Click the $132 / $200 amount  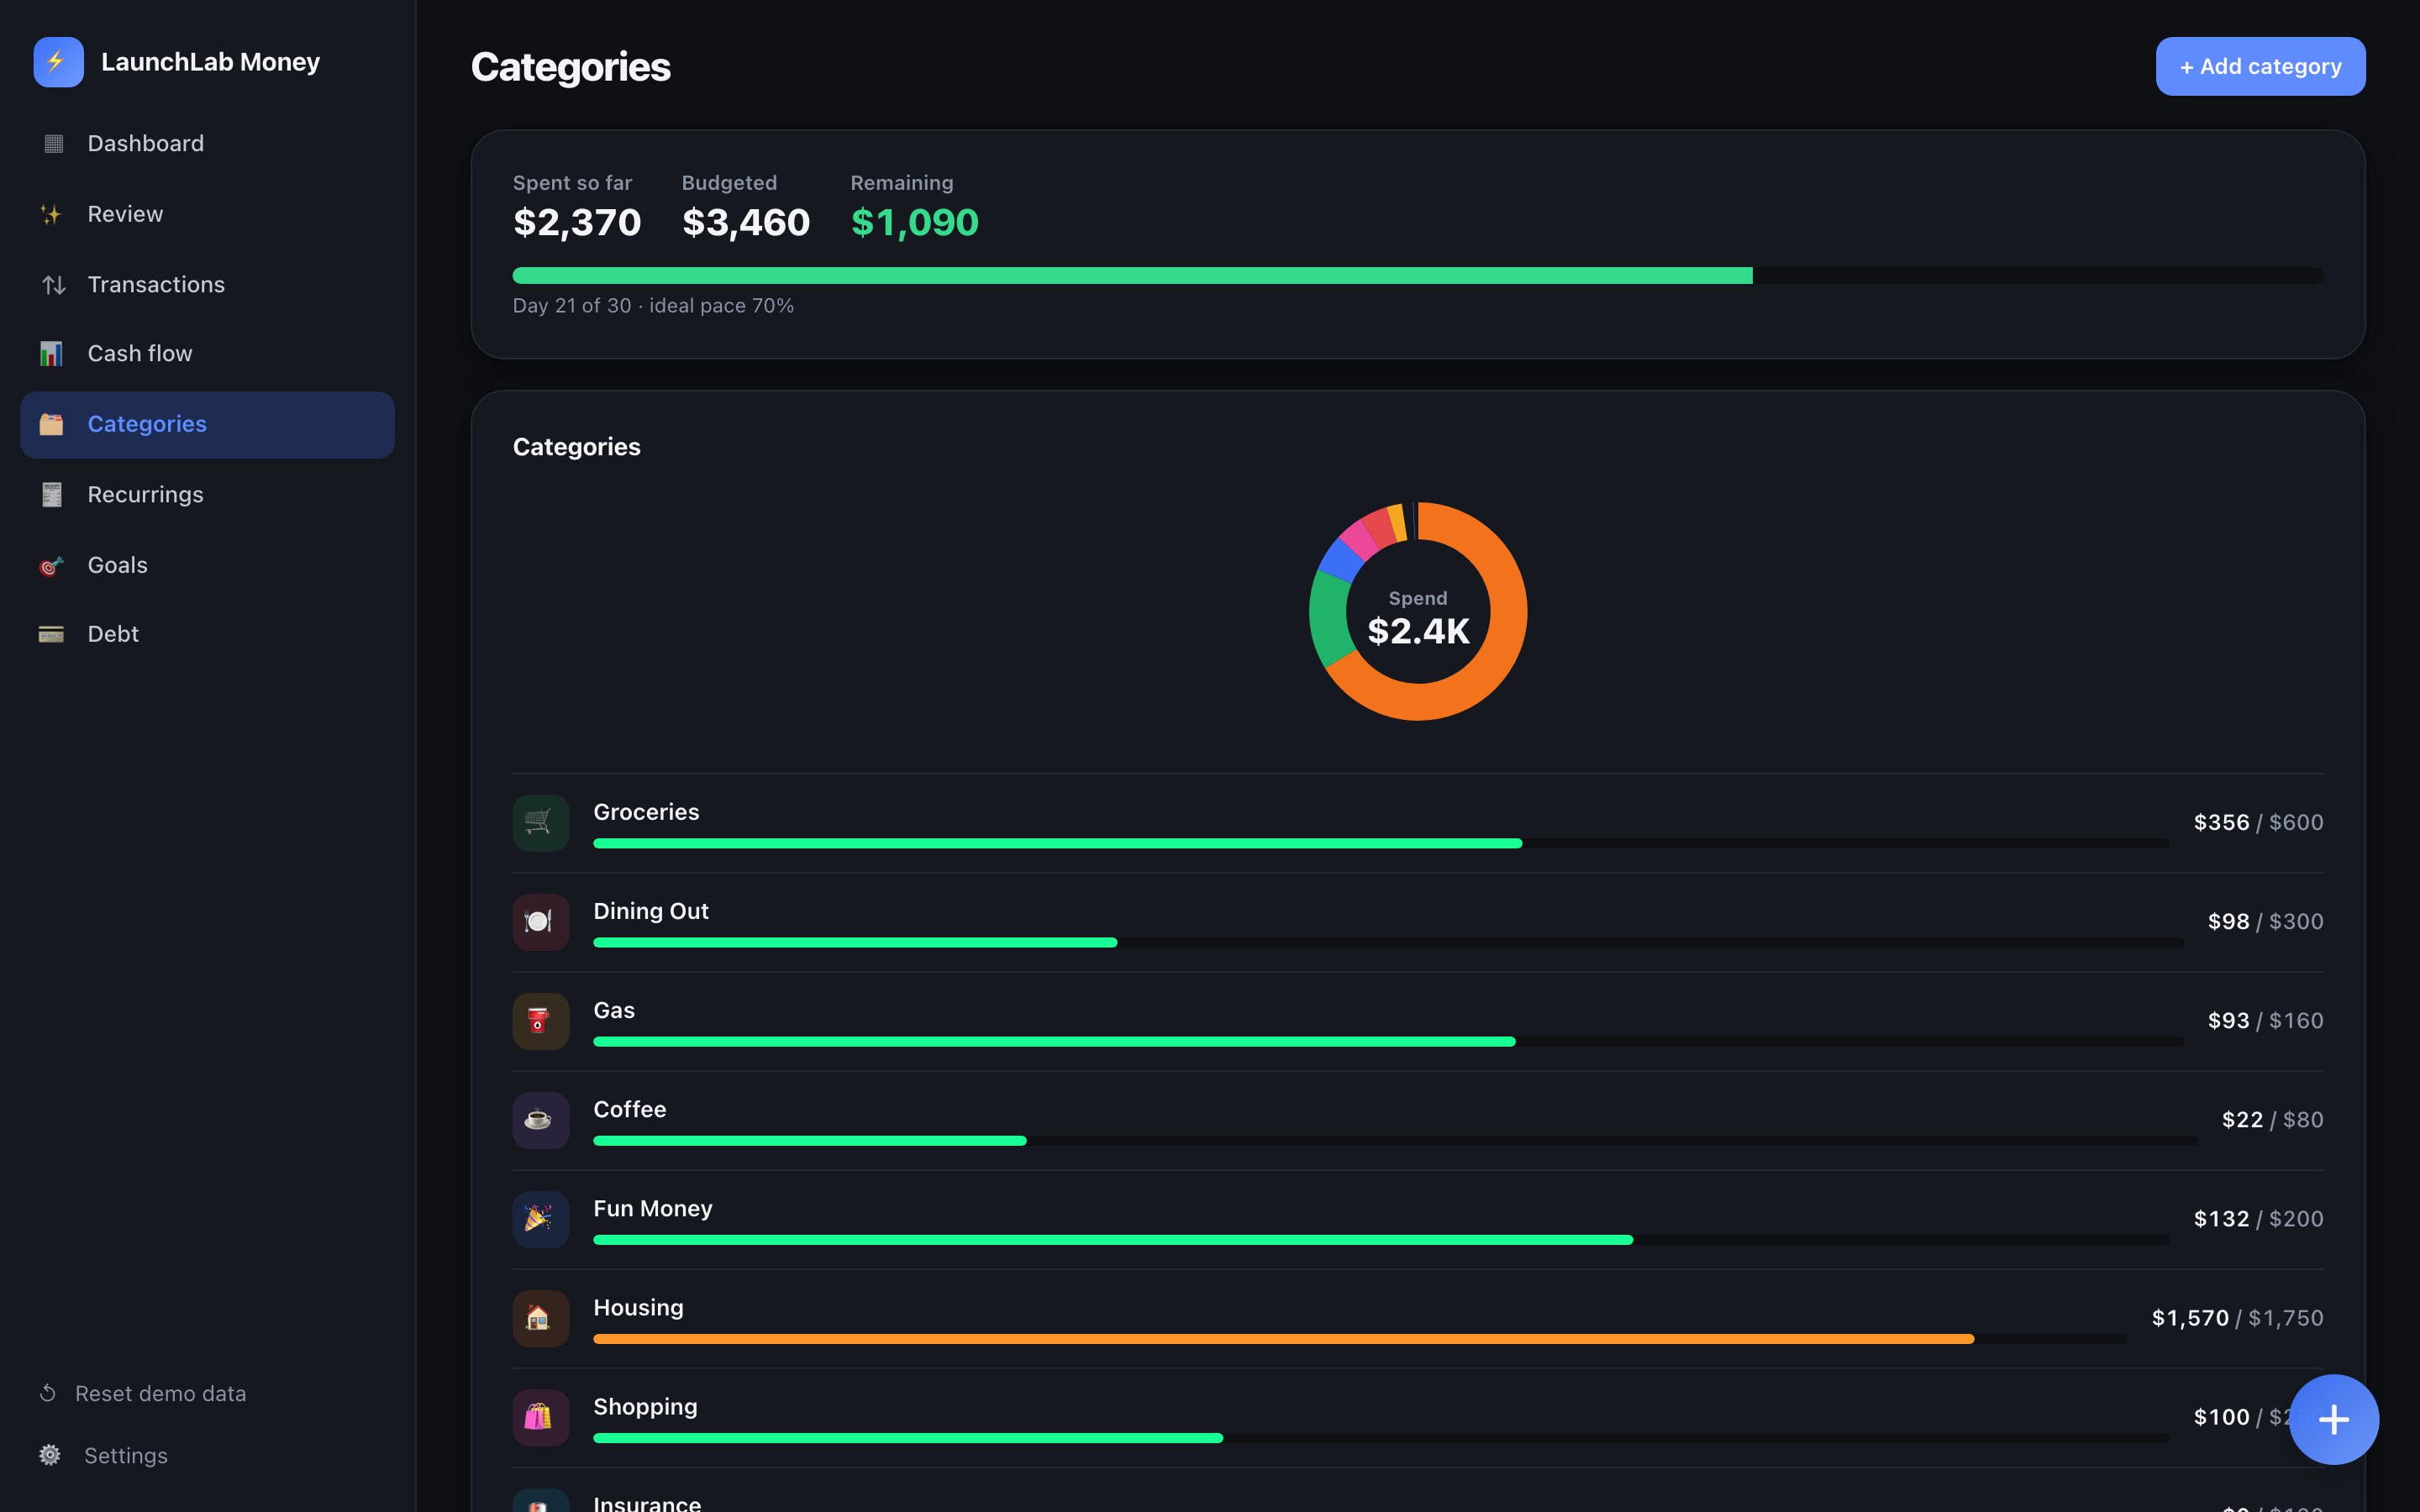2258,1219
